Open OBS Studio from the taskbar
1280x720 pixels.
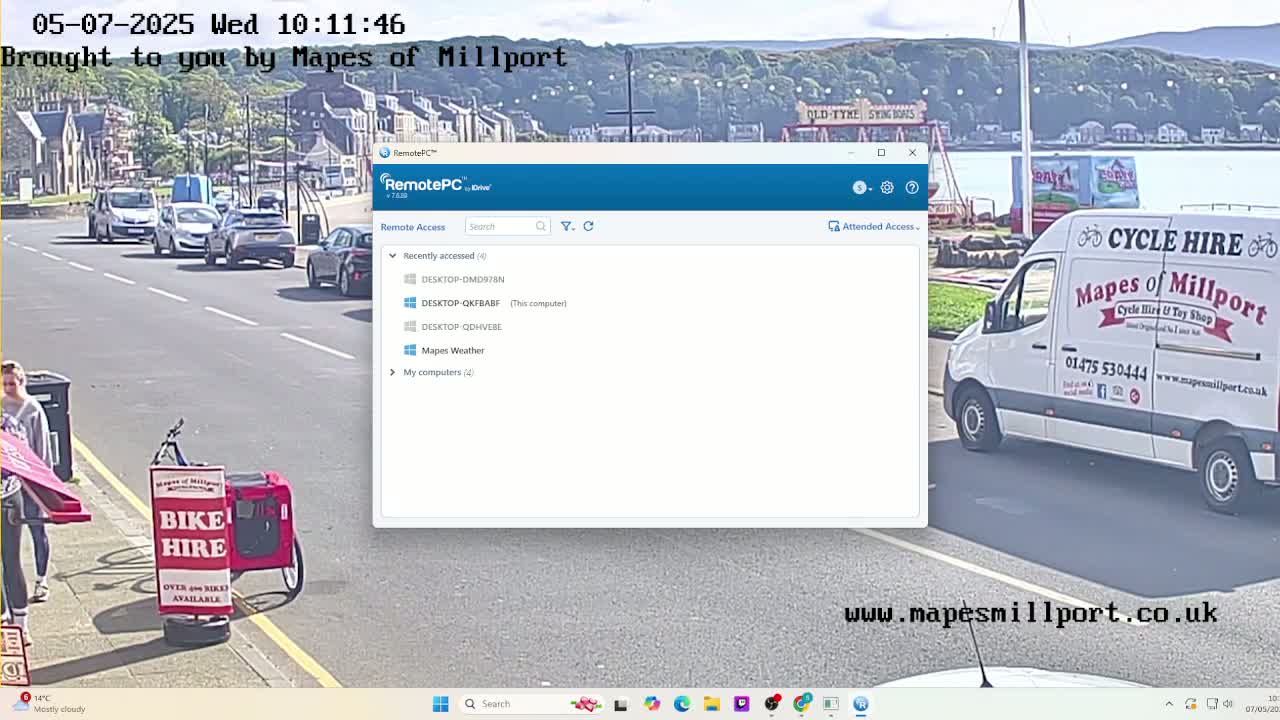771,704
